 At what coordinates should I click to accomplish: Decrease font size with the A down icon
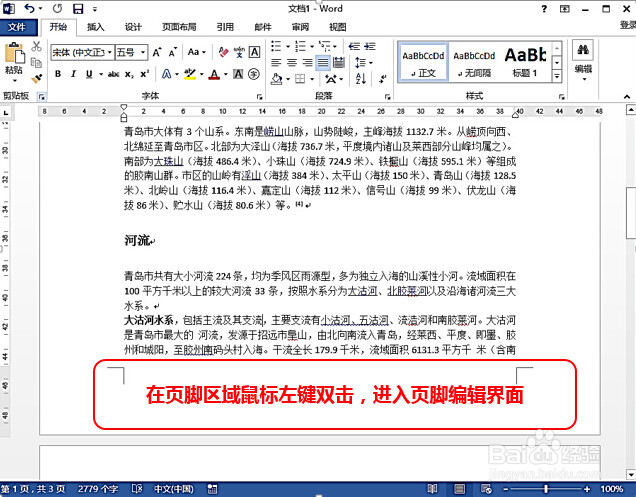point(173,52)
